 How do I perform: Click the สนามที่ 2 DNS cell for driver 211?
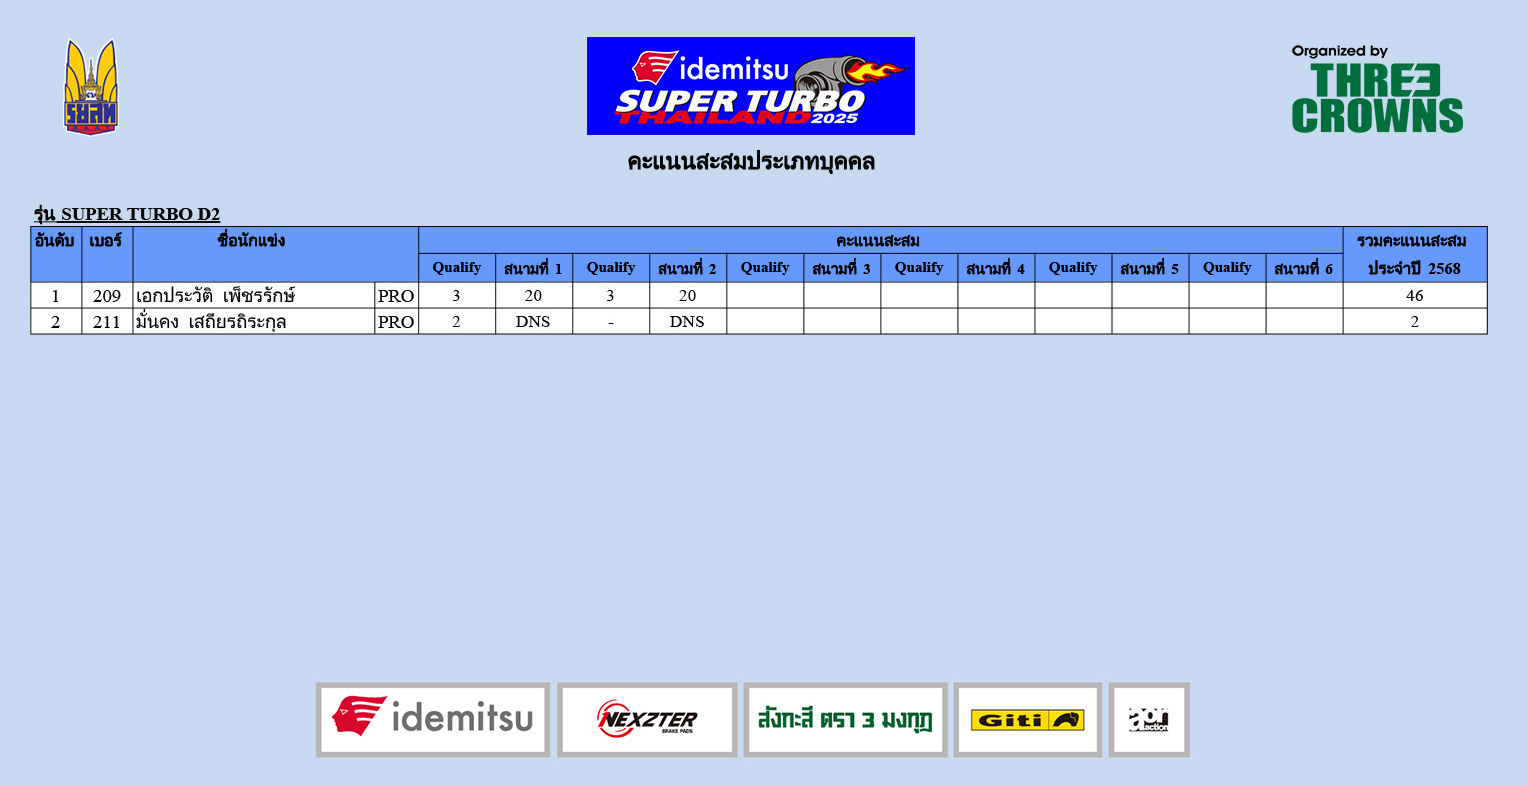pos(687,321)
